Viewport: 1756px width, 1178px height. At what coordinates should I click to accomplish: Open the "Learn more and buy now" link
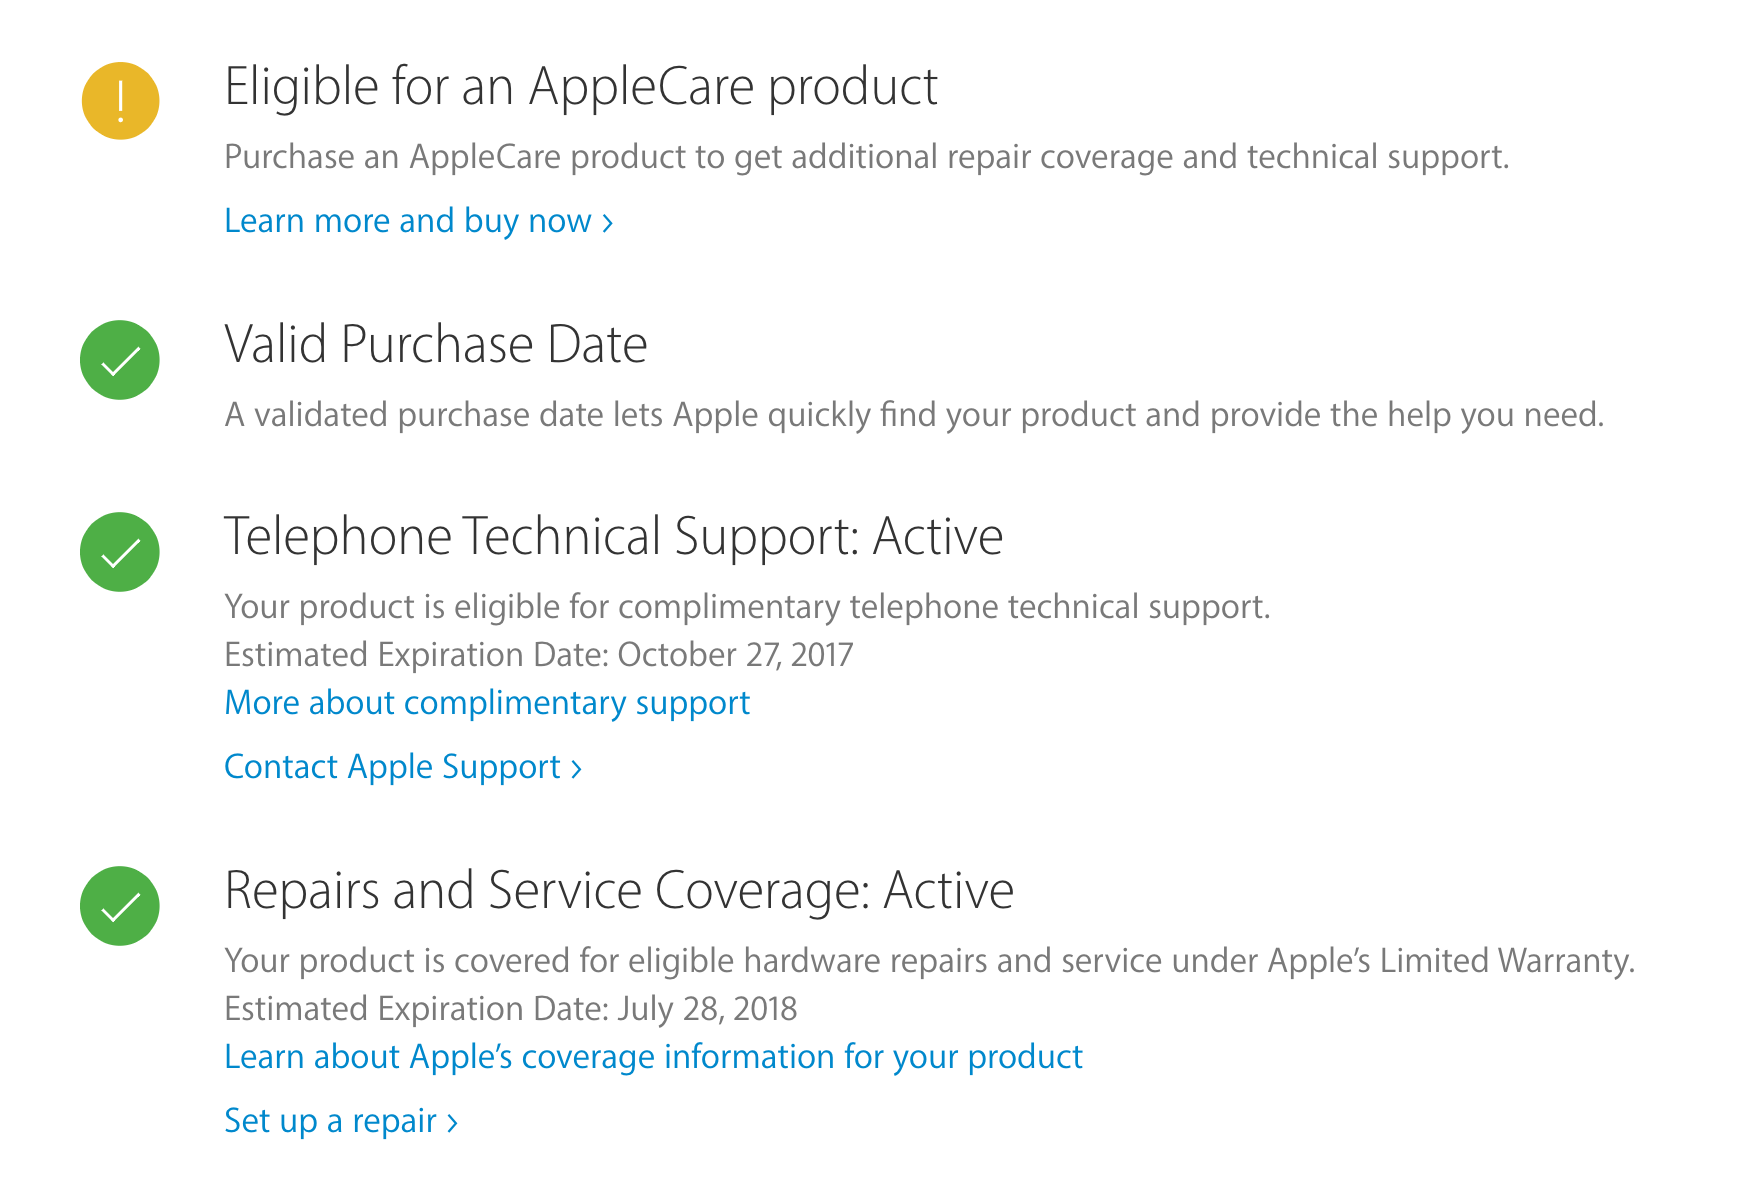click(x=408, y=221)
